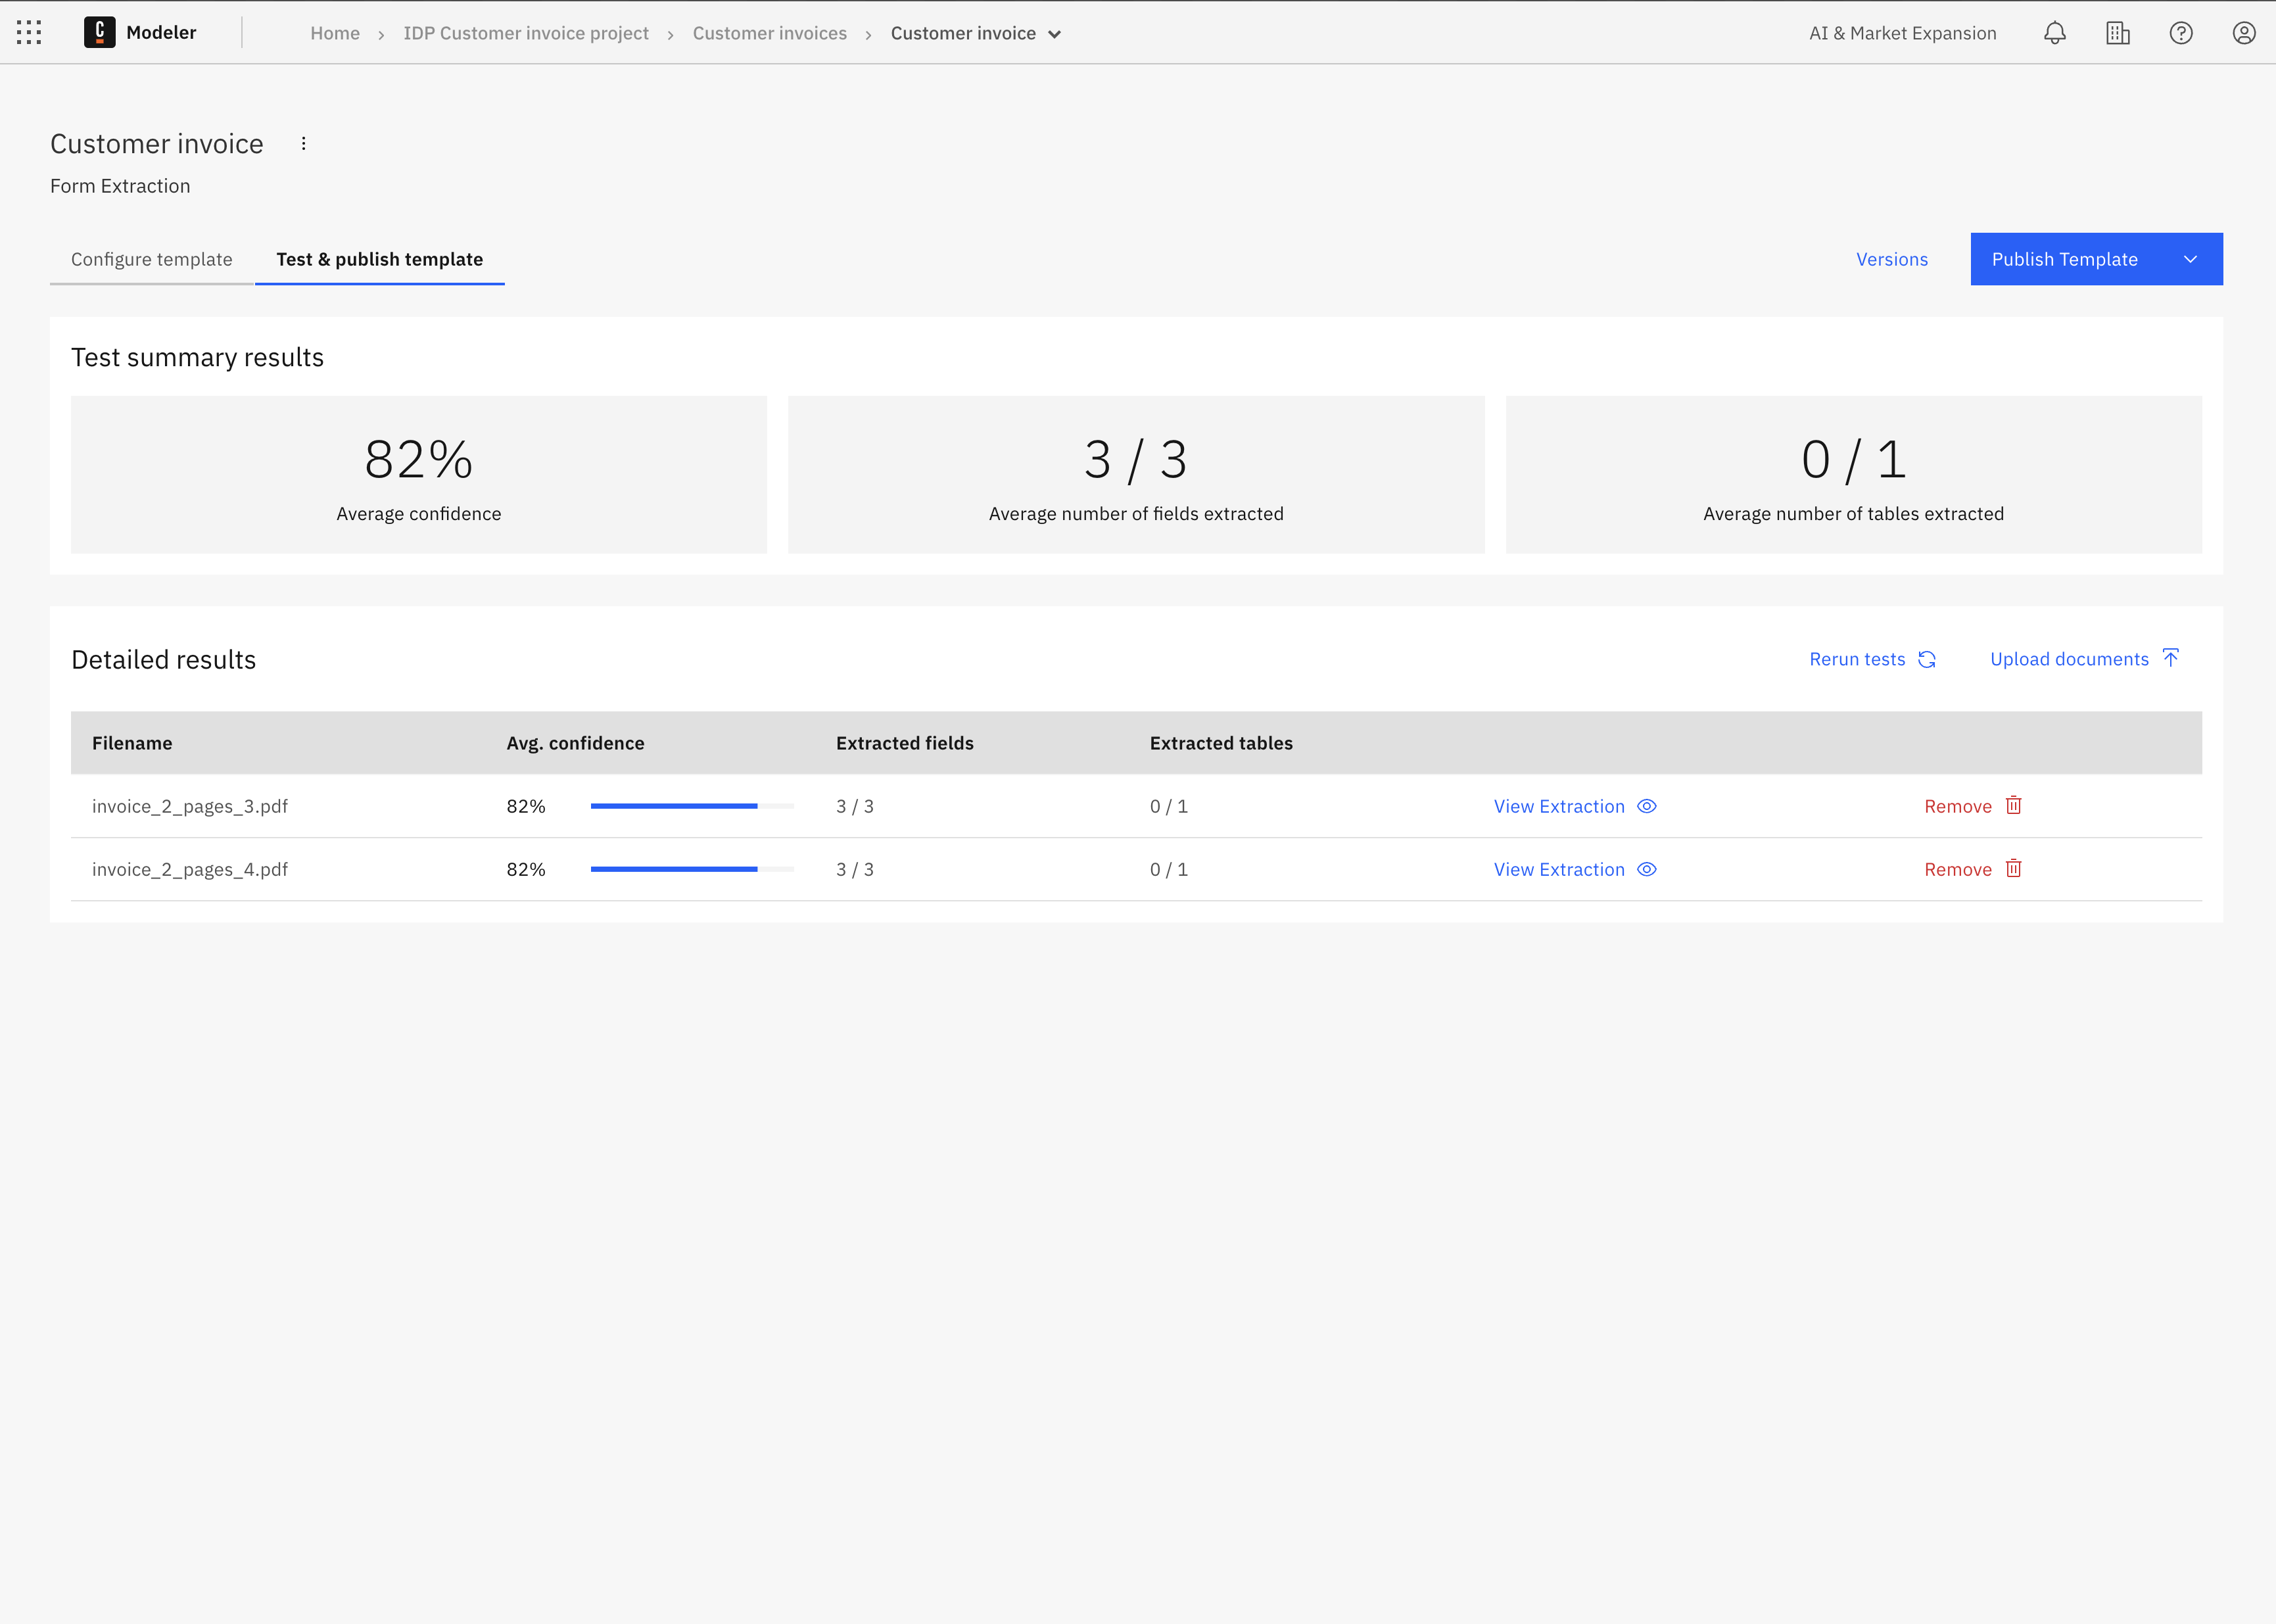The image size is (2276, 1624).
Task: Click the Customer invoice current breadcrumb
Action: [963, 33]
